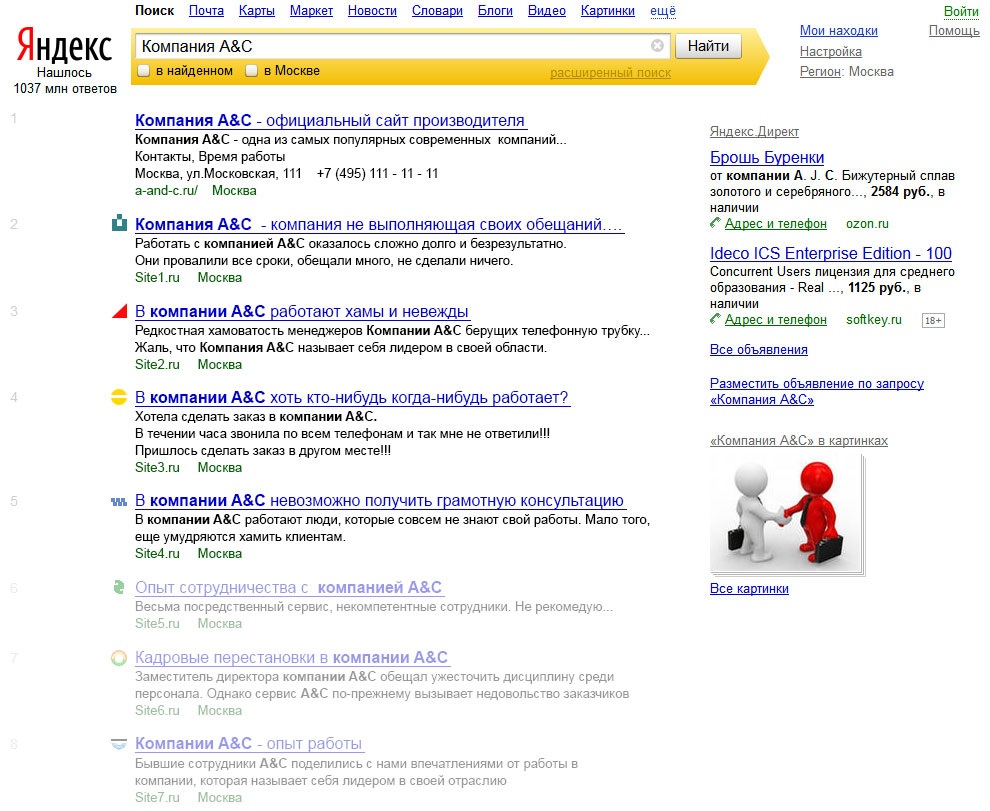Switch to Словари search
The image size is (990, 811).
438,11
